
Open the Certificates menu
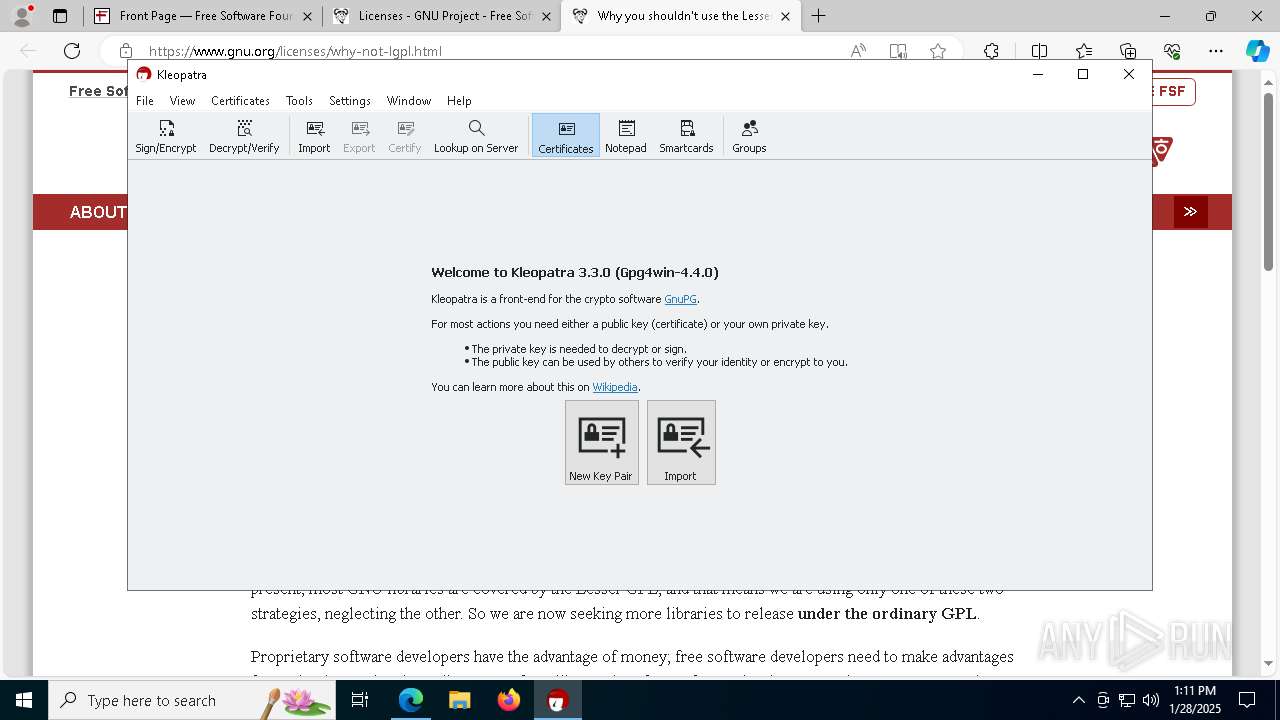[240, 101]
